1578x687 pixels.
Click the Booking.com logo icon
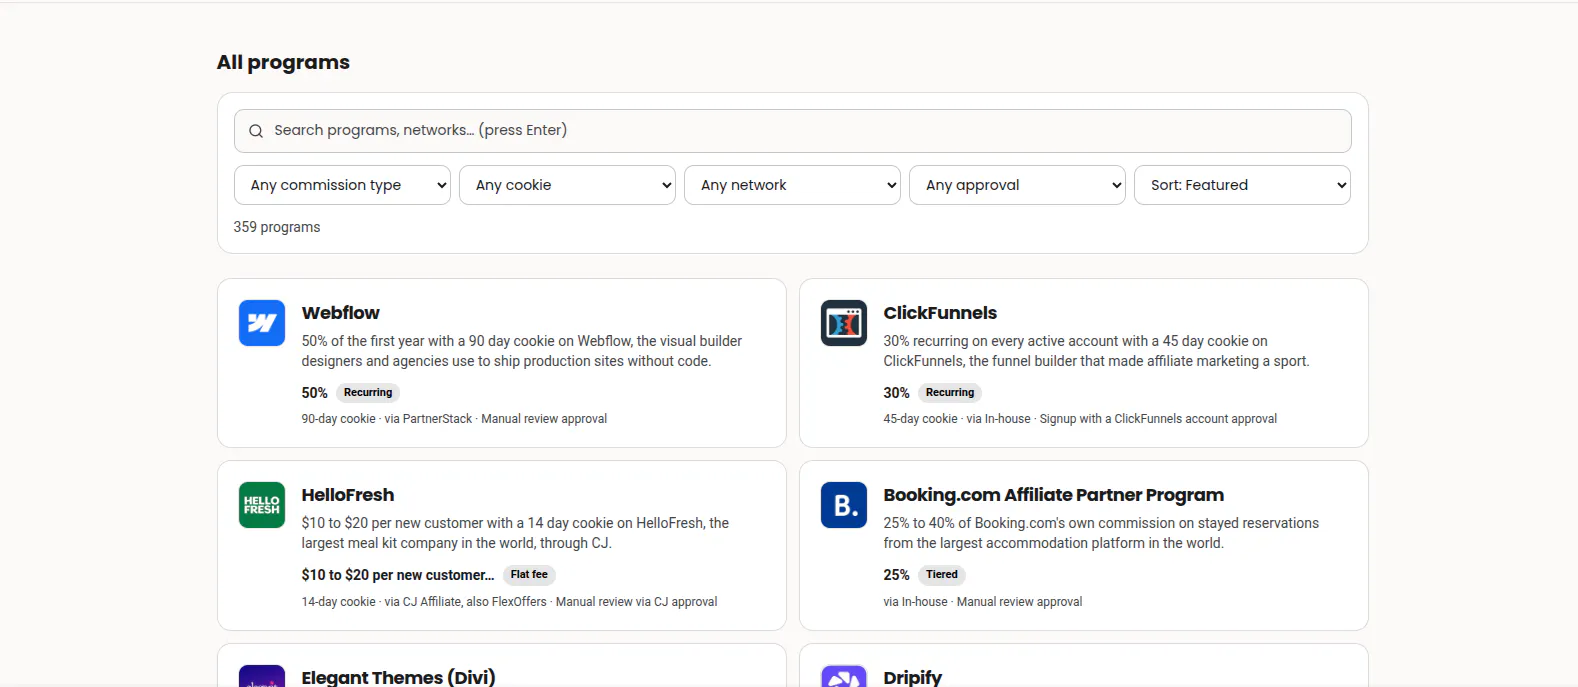(844, 505)
